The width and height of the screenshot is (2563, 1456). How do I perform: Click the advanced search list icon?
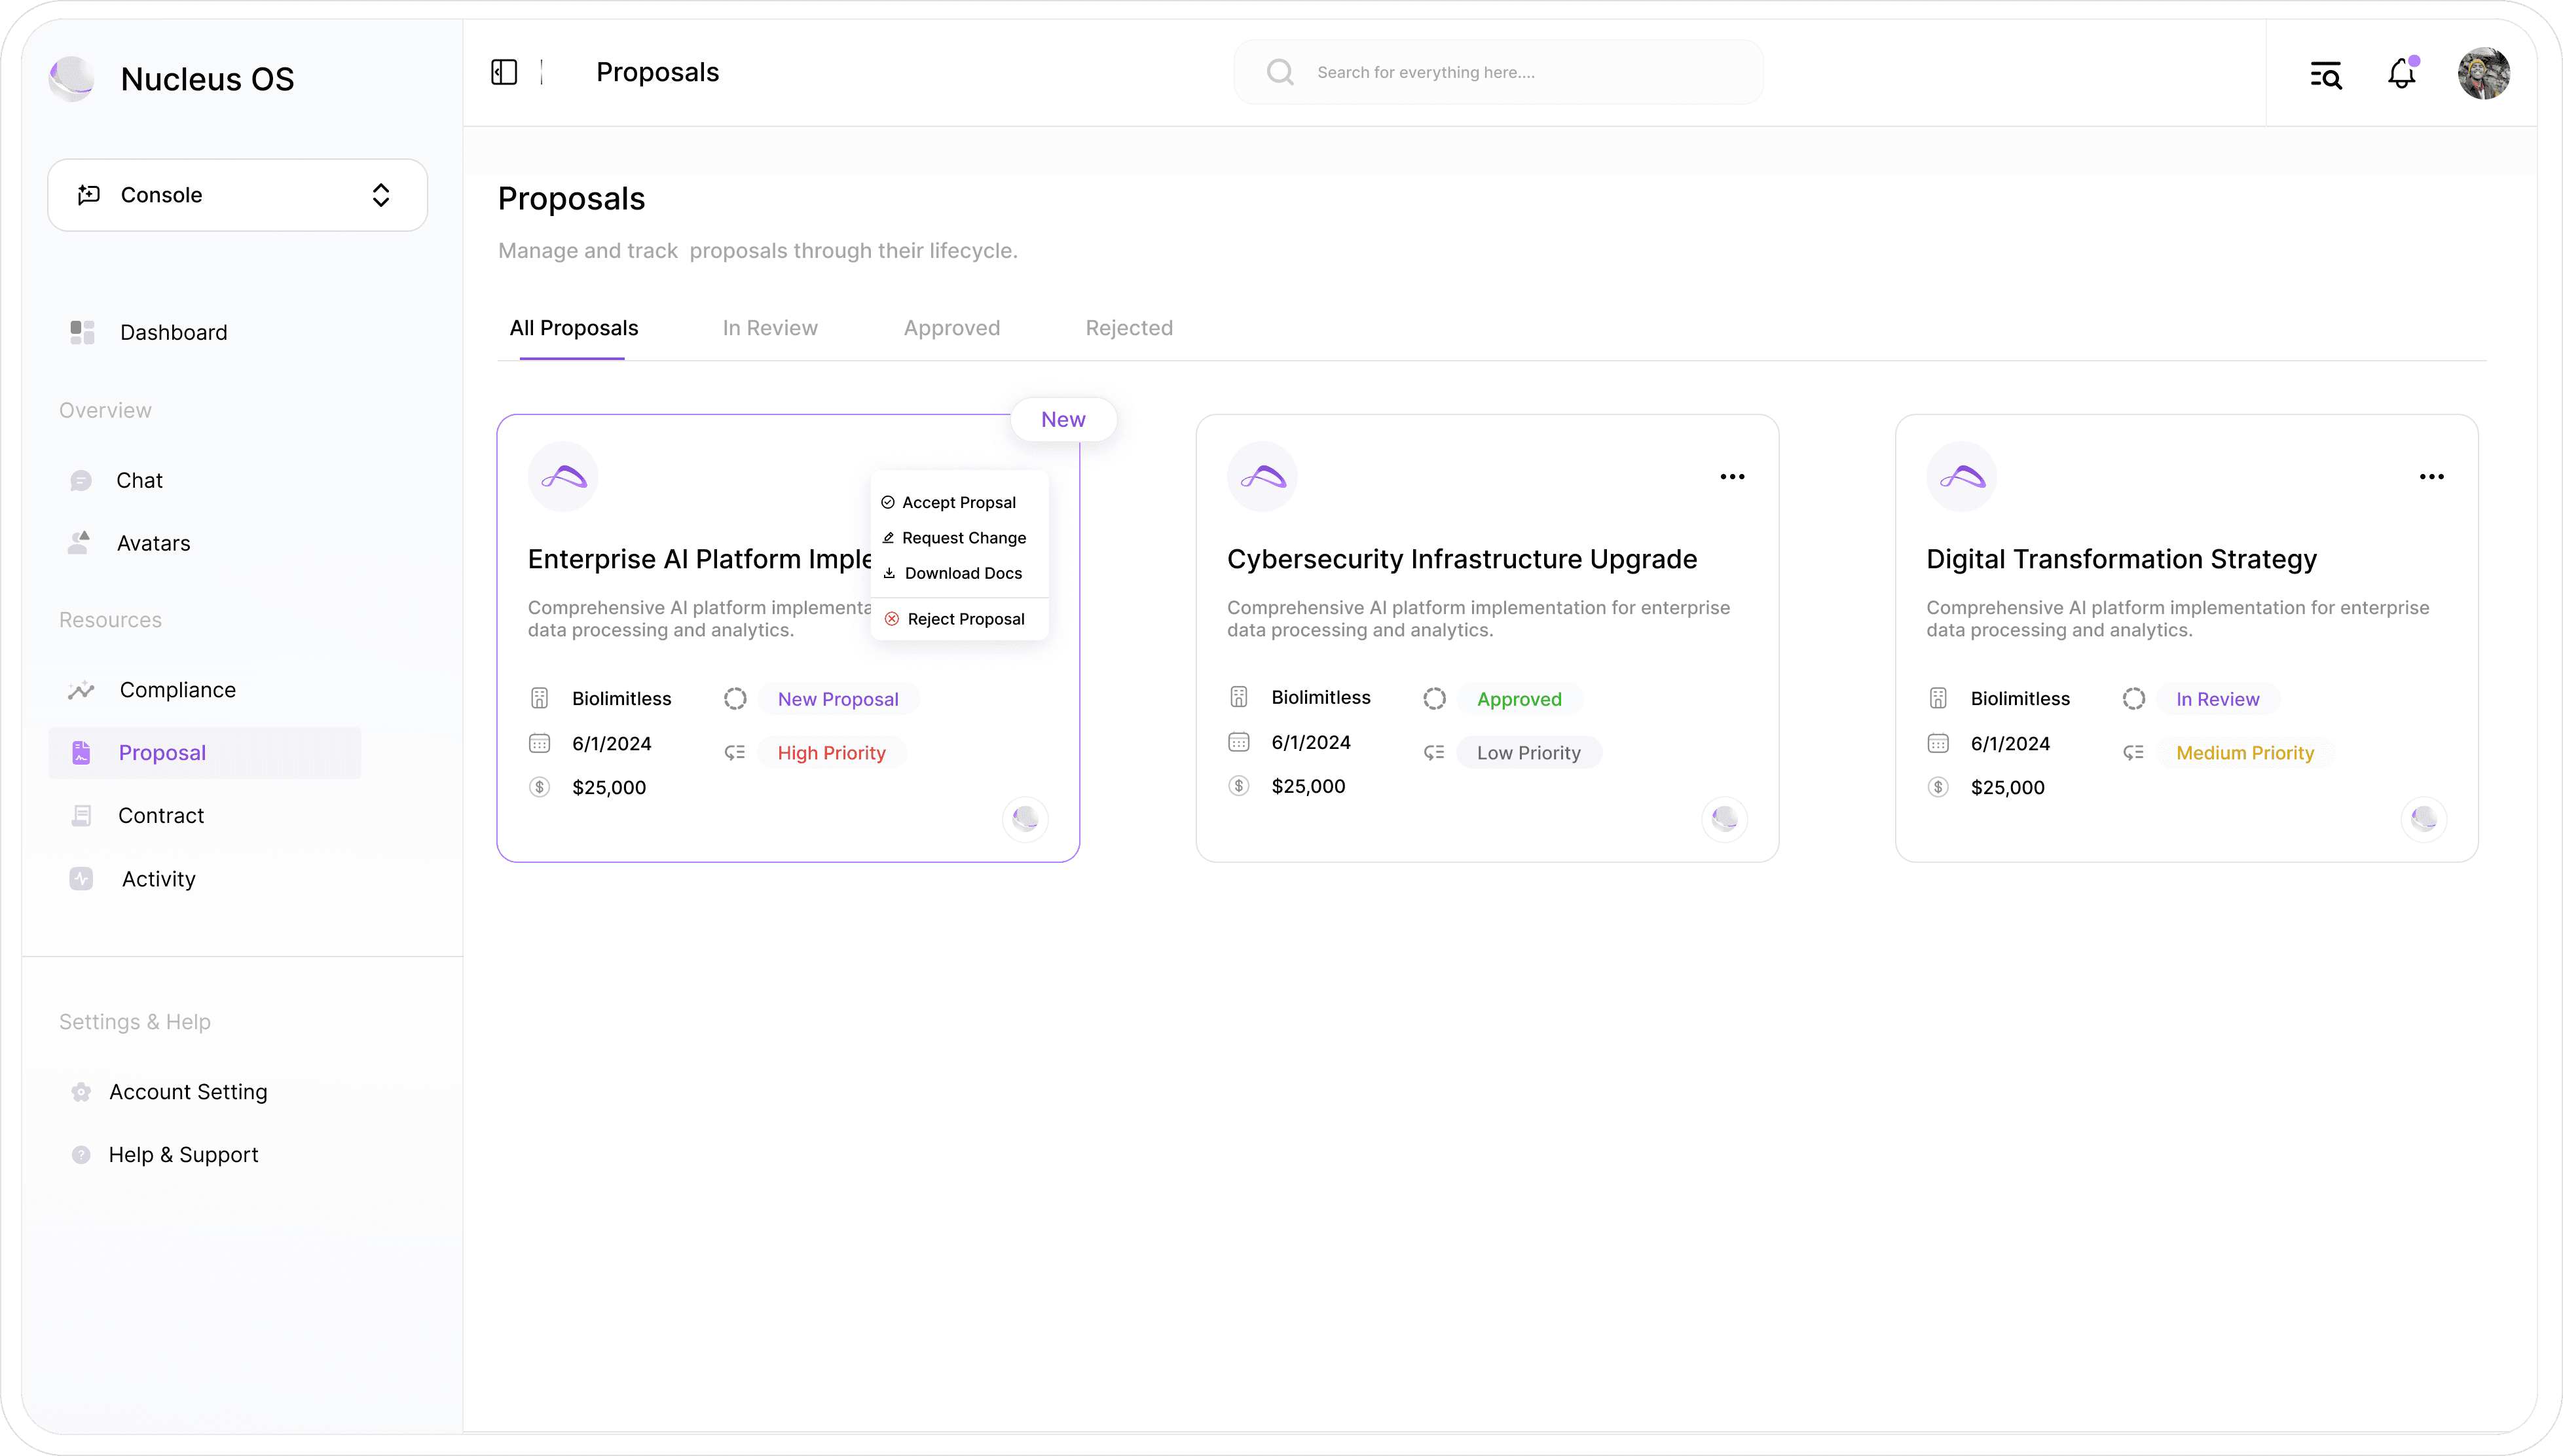pyautogui.click(x=2325, y=74)
